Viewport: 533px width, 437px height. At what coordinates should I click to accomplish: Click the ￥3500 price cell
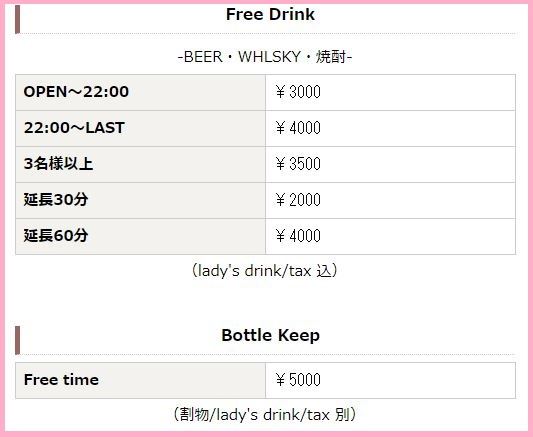coord(298,164)
